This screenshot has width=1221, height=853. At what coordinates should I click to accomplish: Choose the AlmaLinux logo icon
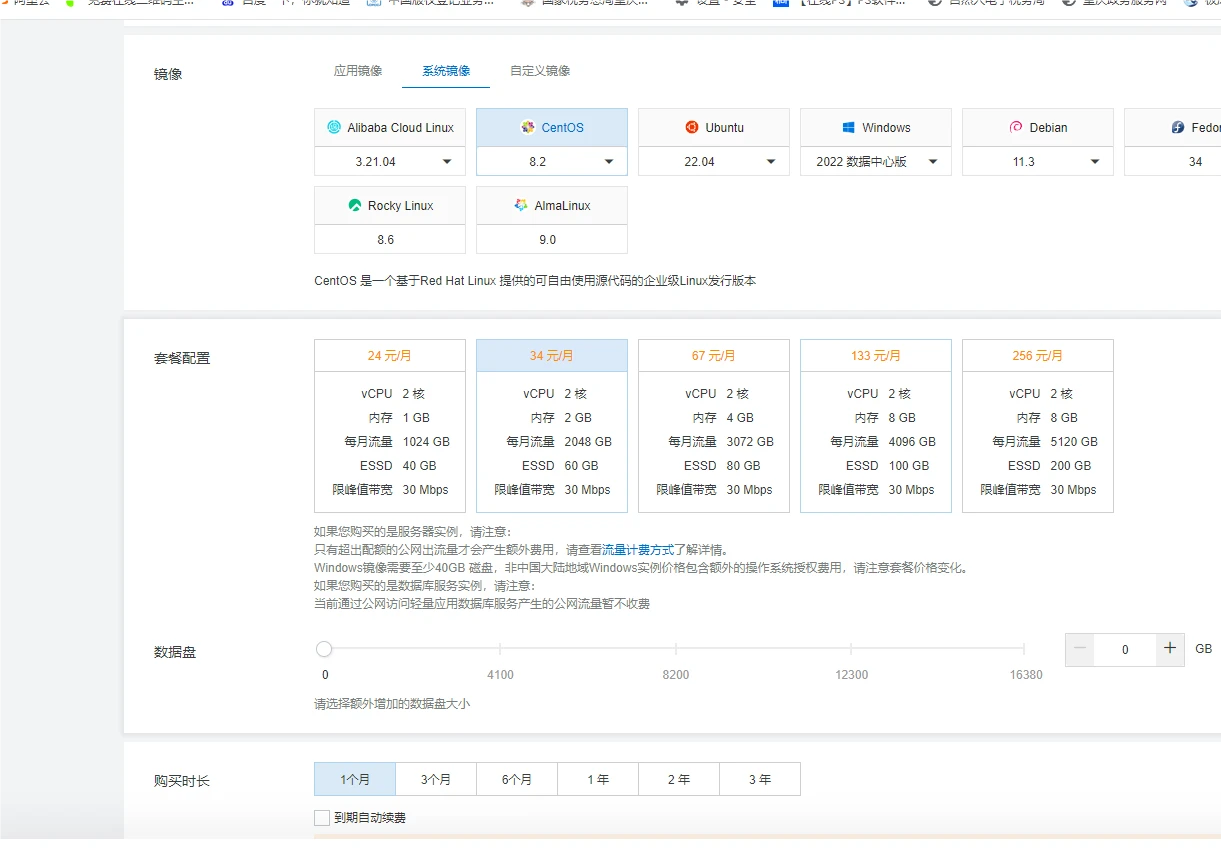(521, 205)
